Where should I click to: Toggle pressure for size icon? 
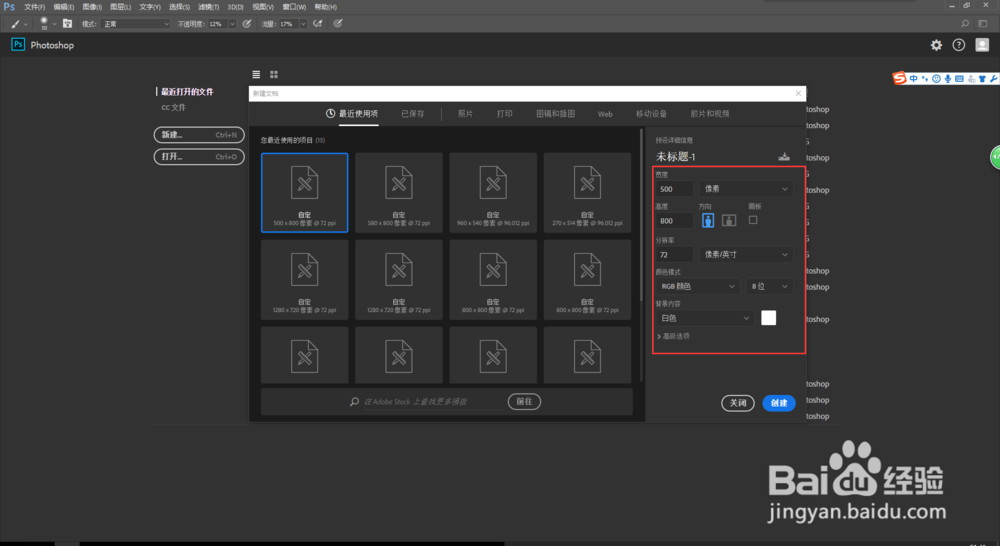[338, 24]
